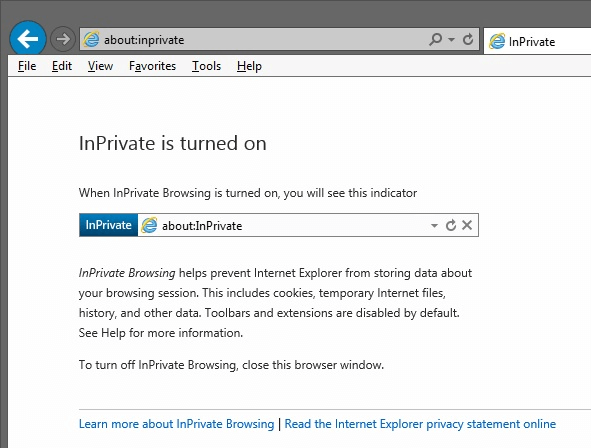Click 'See Help for more information.' text
Image resolution: width=591 pixels, height=448 pixels.
[161, 333]
